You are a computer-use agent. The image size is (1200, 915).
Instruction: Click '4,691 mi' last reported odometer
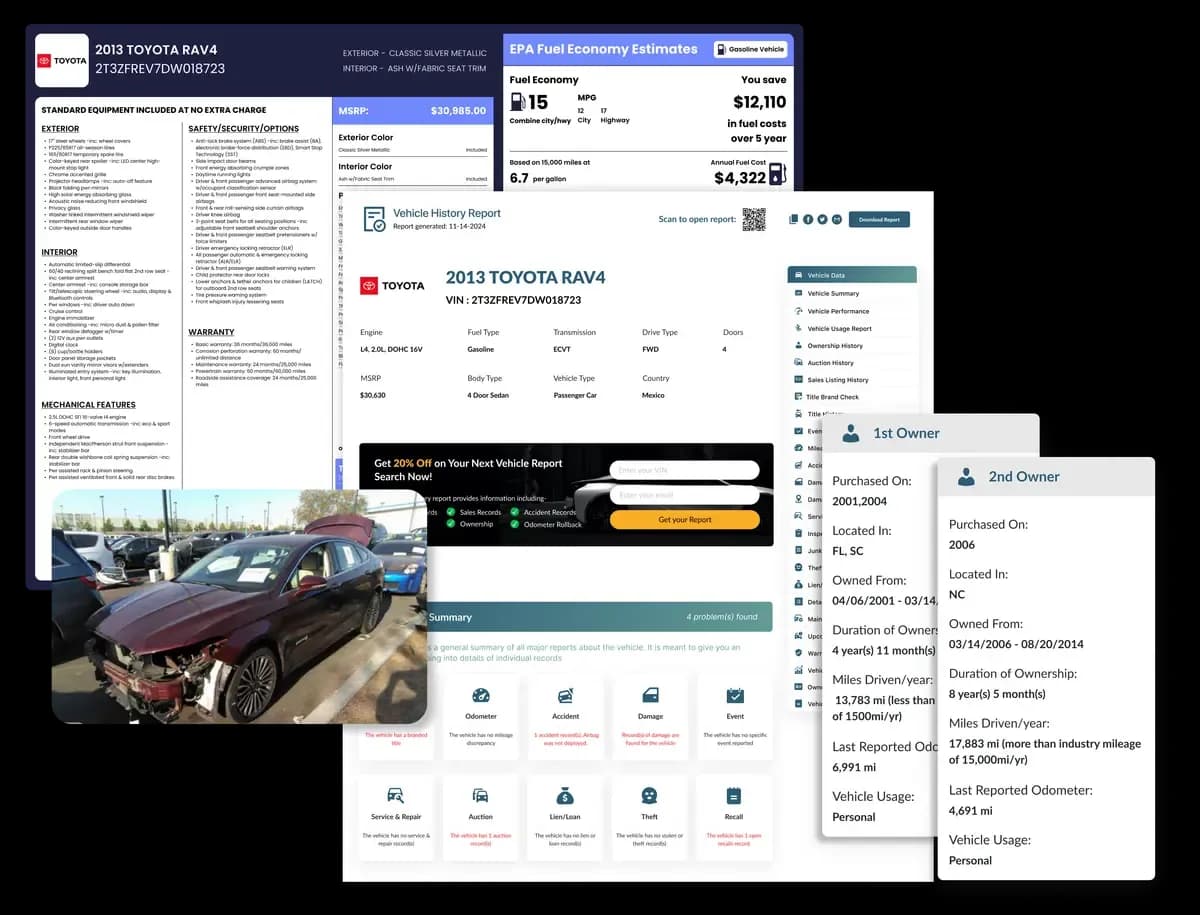click(x=971, y=811)
